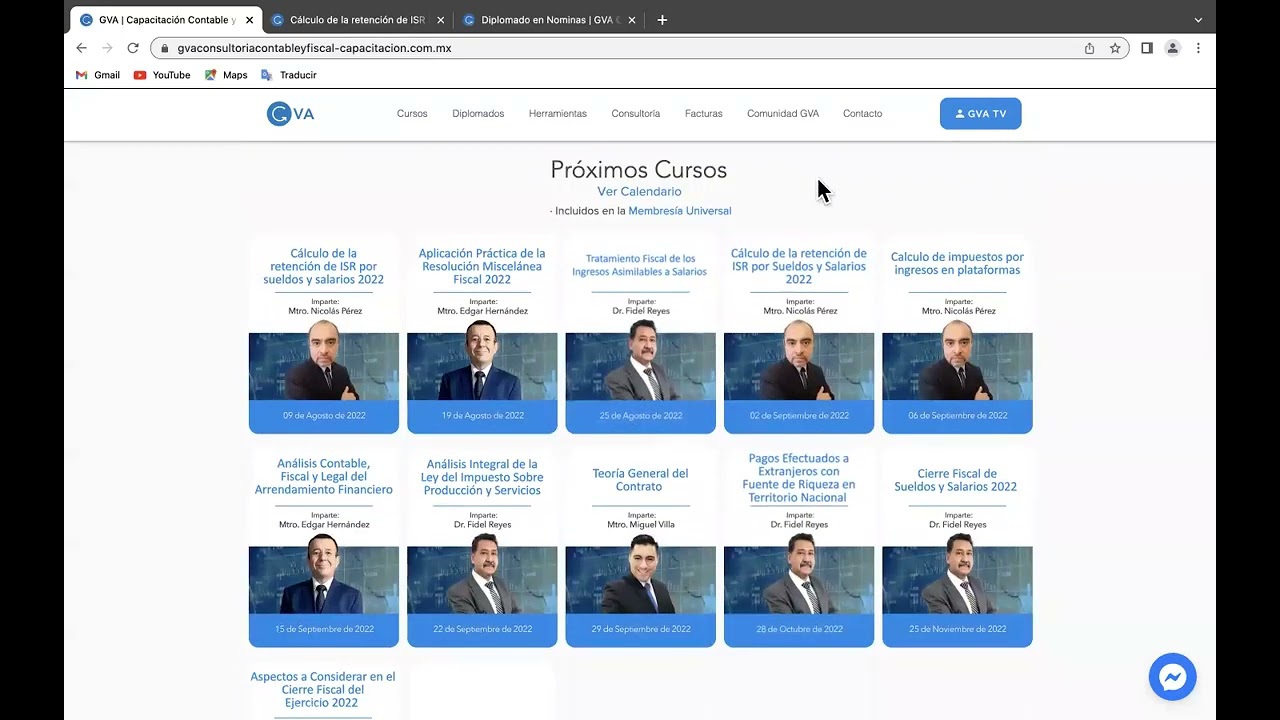Open the Cursos navigation menu
The image size is (1280, 720).
point(412,114)
